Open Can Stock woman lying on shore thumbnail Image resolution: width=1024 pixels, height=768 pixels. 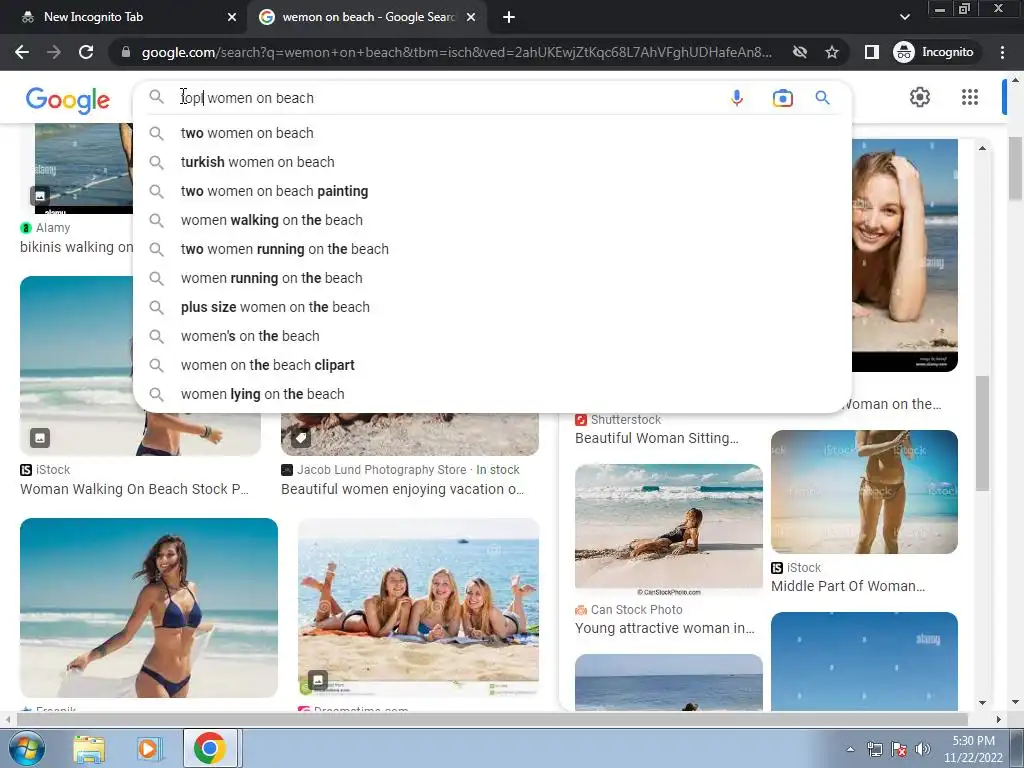pos(669,530)
